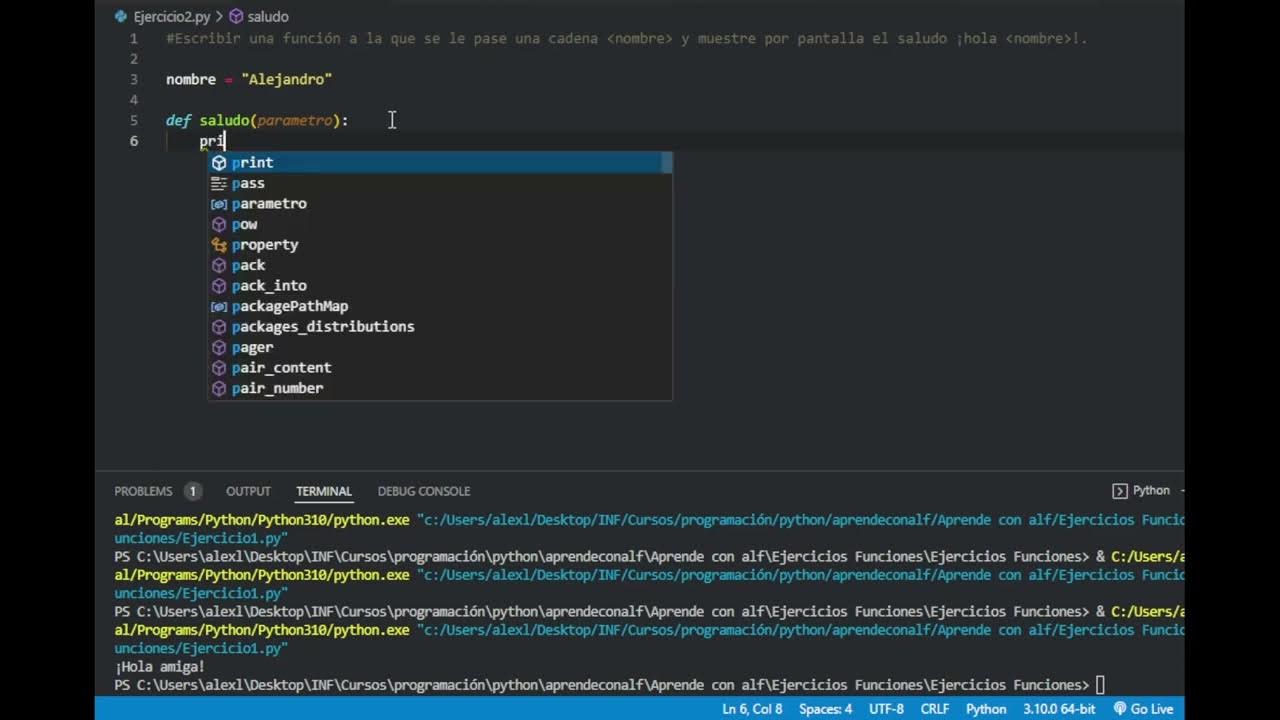Select the 3.10.0 64-bit interpreter
This screenshot has width=1280, height=720.
coord(1059,709)
